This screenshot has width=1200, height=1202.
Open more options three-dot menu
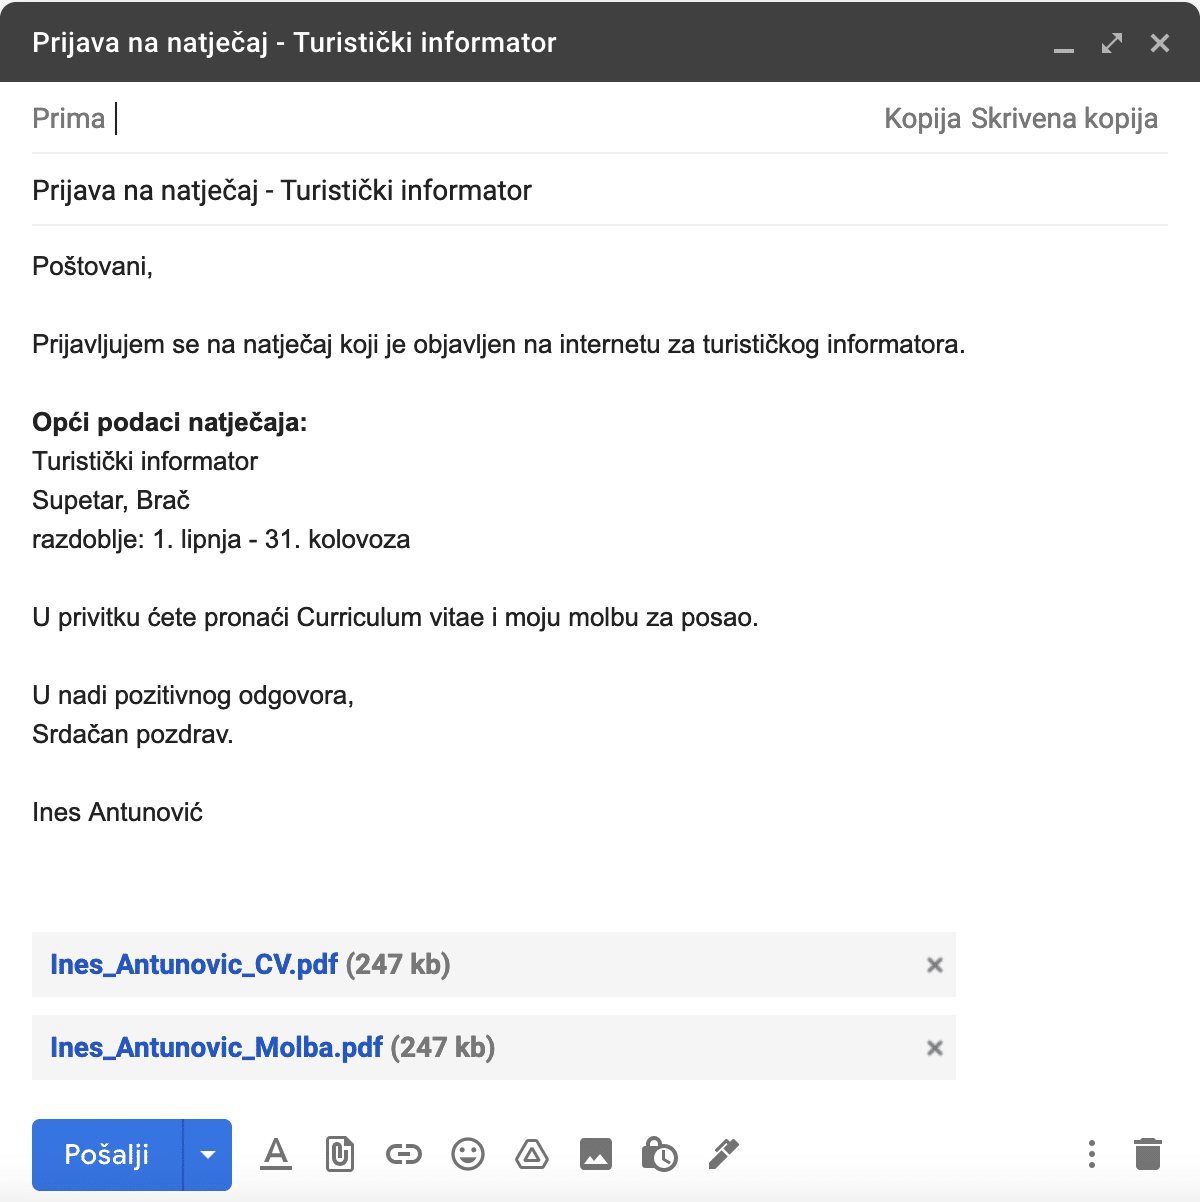pyautogui.click(x=1092, y=1154)
